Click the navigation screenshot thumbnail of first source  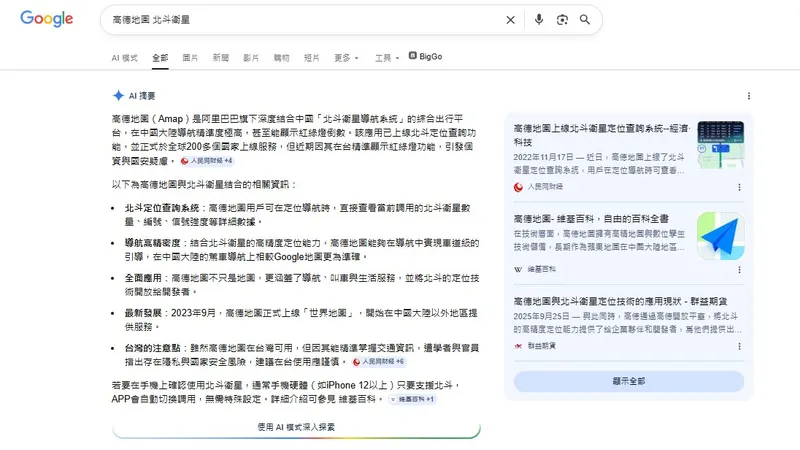(720, 145)
